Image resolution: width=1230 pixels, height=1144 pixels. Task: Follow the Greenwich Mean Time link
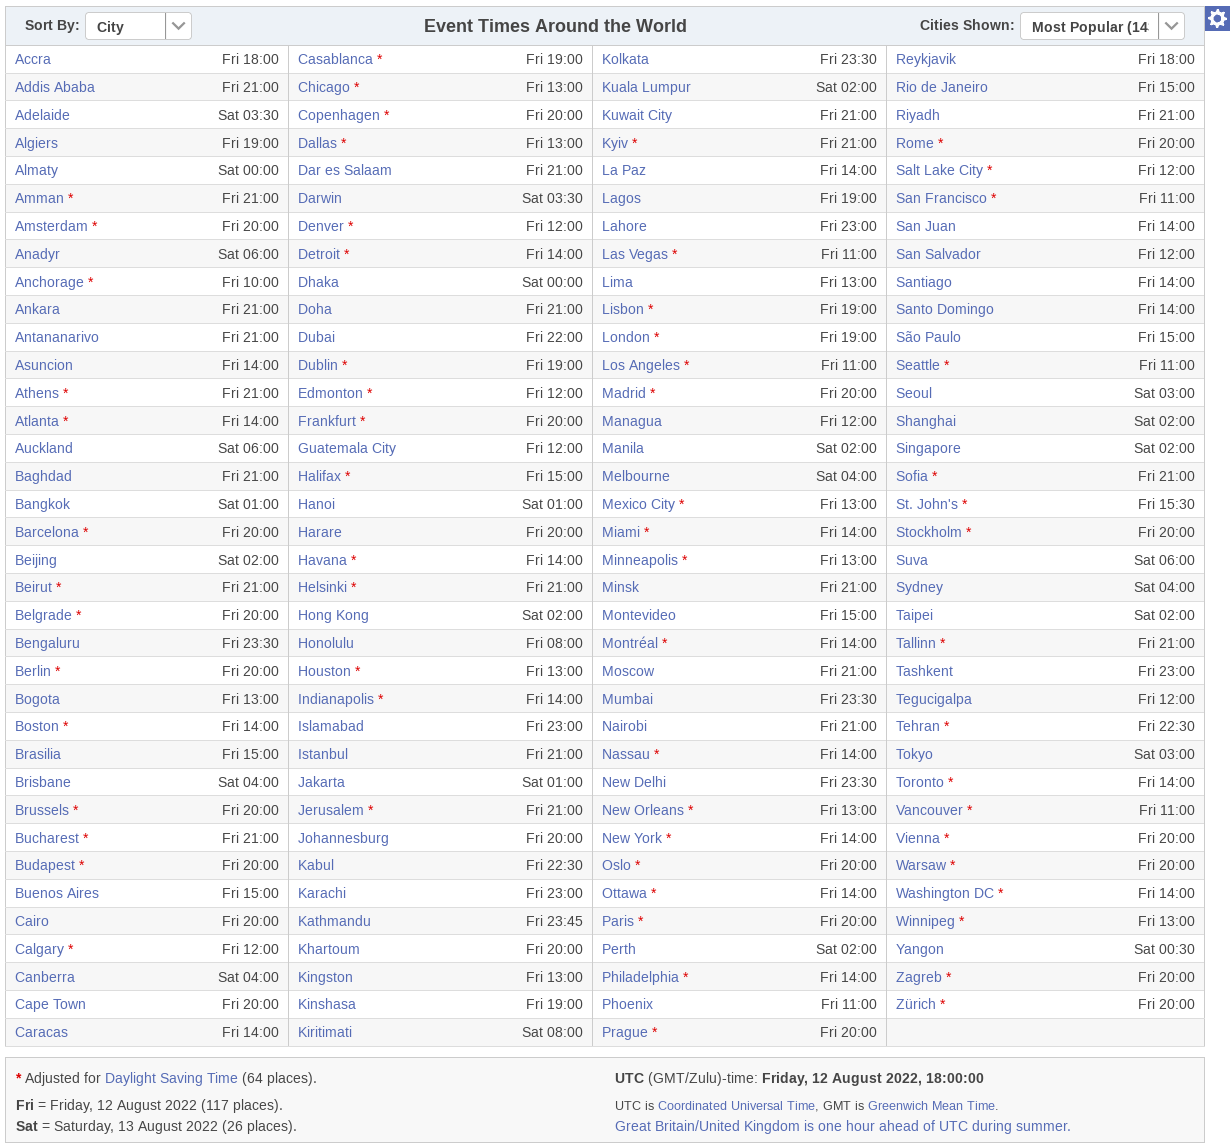click(931, 1105)
